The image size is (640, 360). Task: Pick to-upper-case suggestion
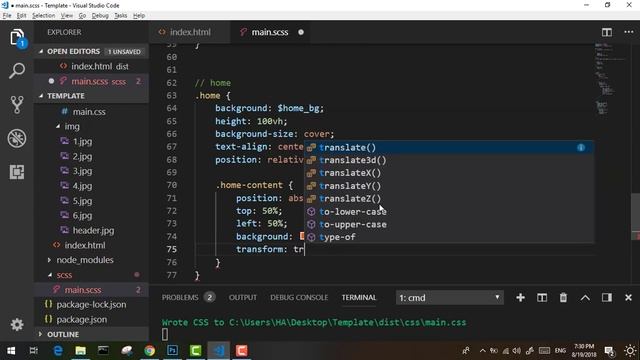coord(449,224)
